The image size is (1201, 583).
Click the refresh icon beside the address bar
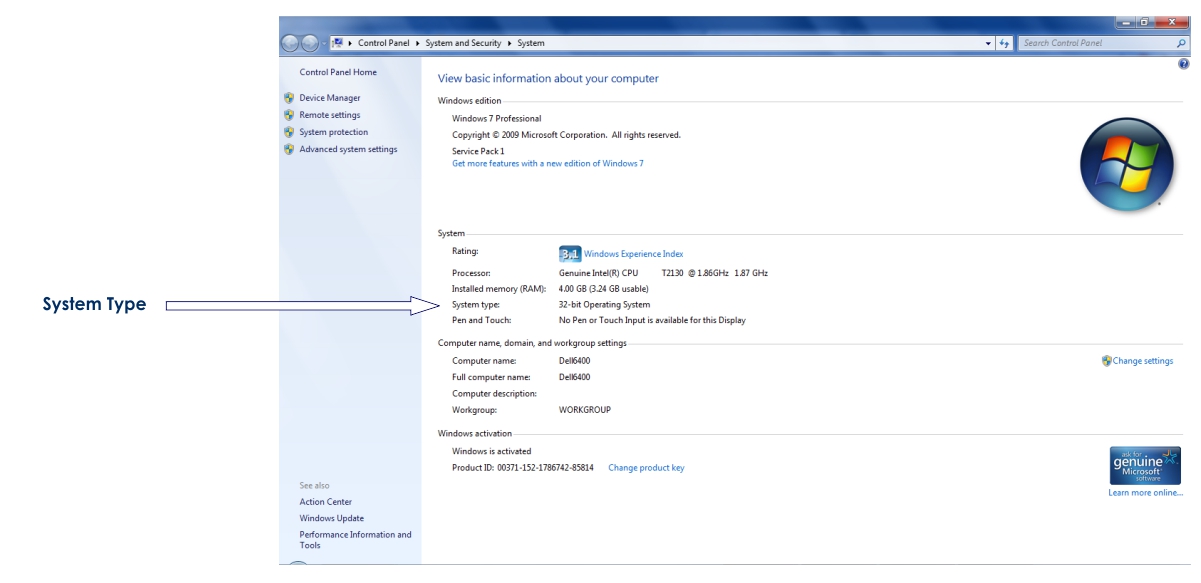click(1005, 43)
